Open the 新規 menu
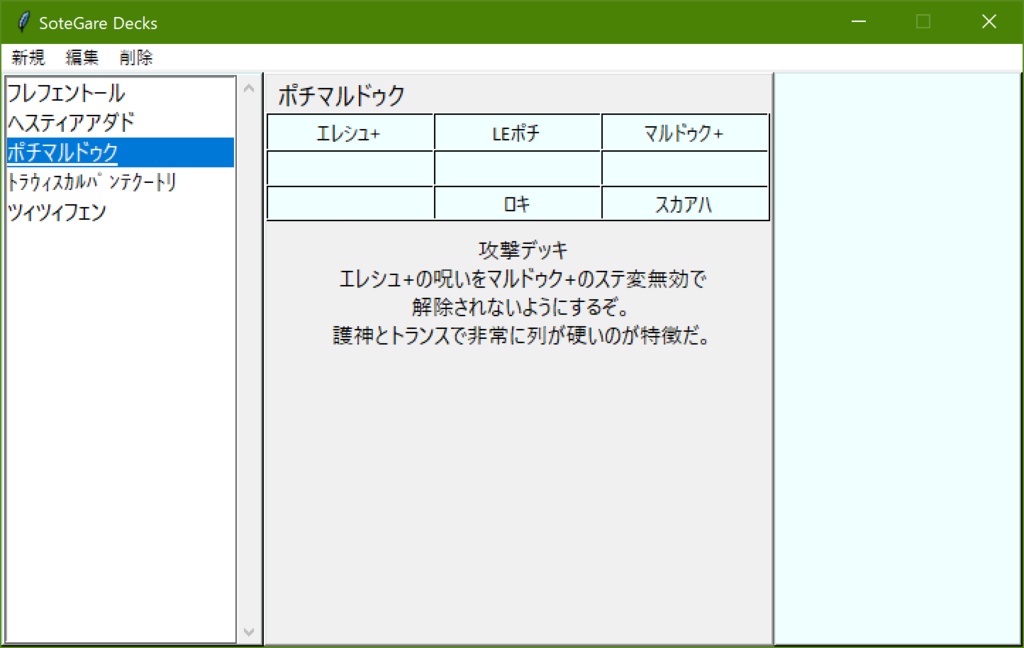Viewport: 1024px width, 648px height. (28, 57)
